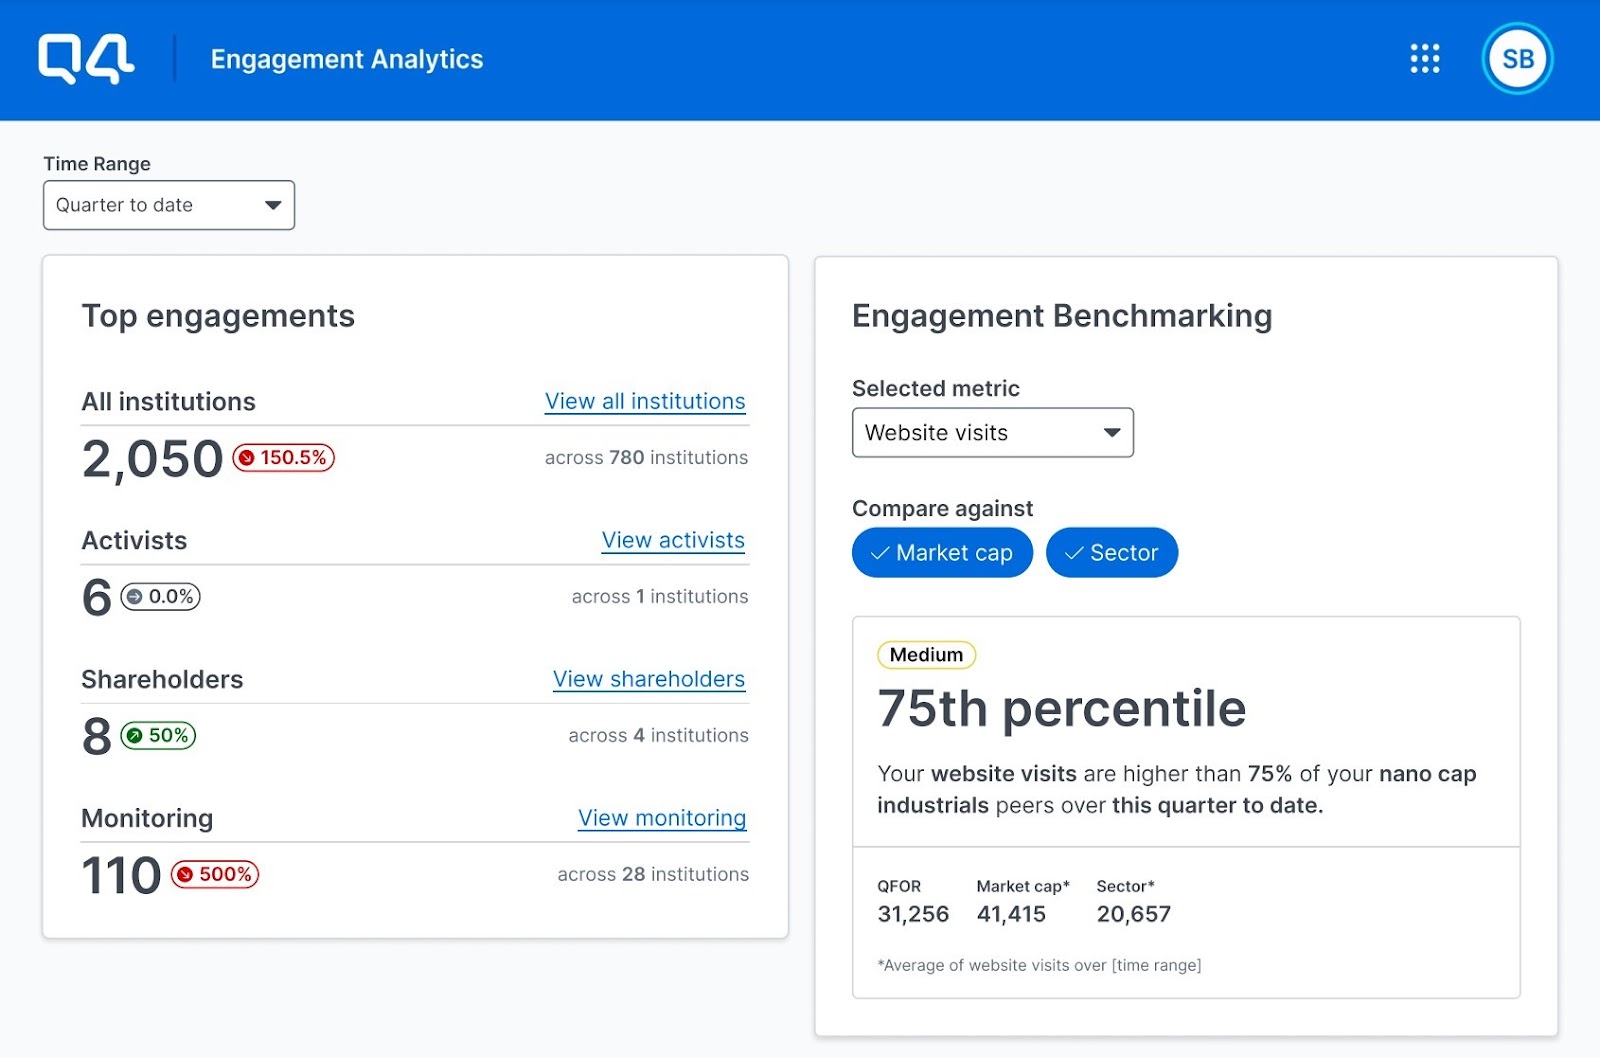Click the Market cap value 41,415
The height and width of the screenshot is (1058, 1600).
(1011, 914)
